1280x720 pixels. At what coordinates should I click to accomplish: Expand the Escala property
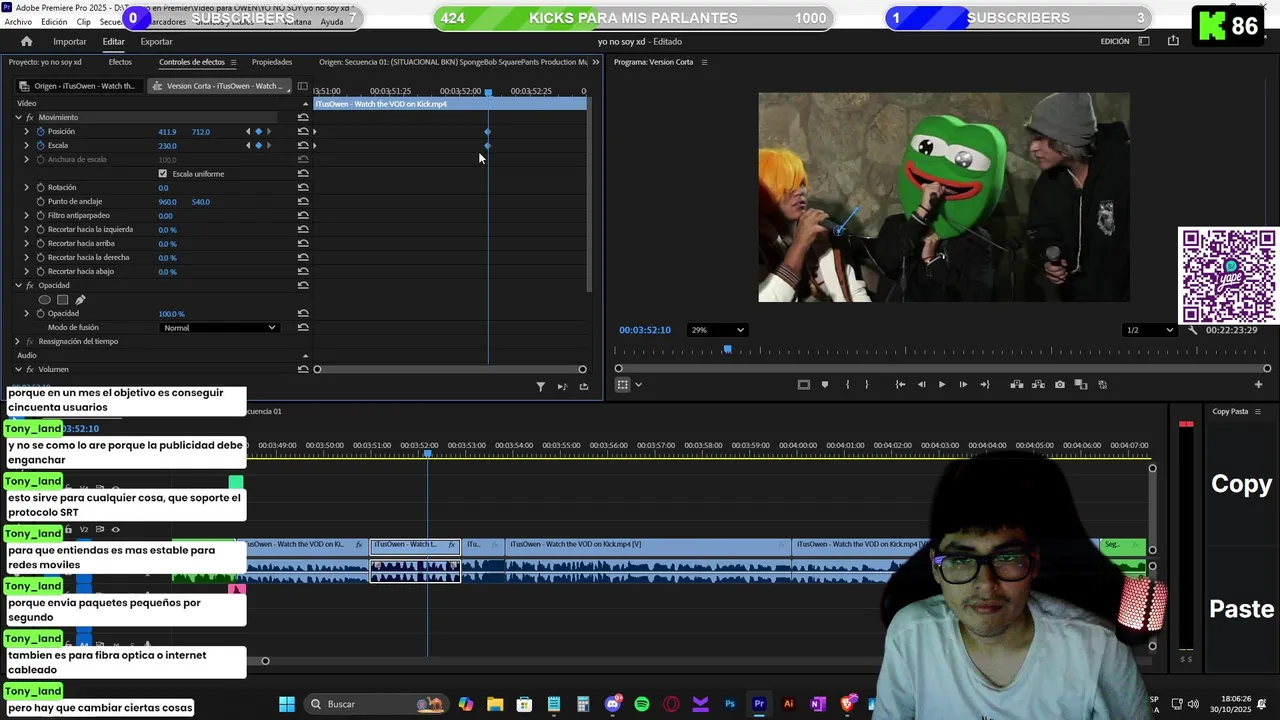click(27, 145)
